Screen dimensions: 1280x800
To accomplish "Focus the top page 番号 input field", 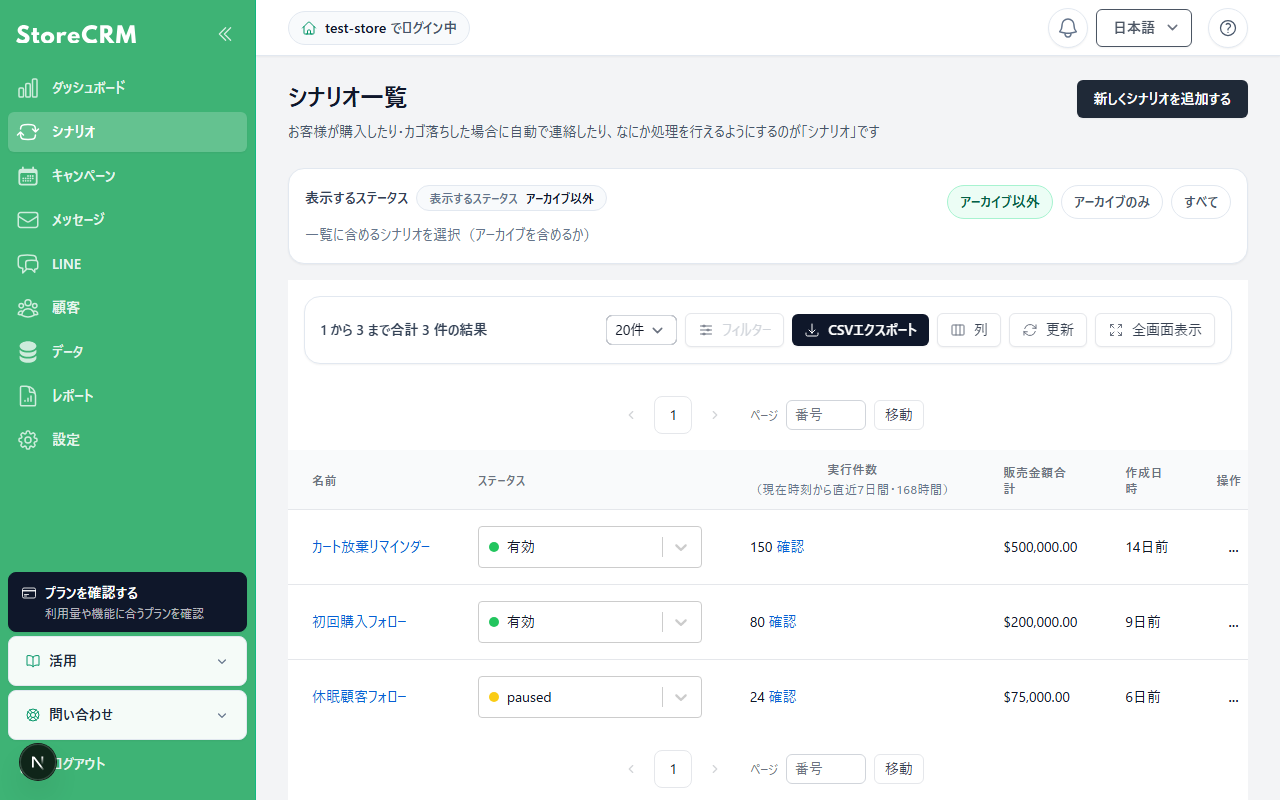I will coord(826,415).
